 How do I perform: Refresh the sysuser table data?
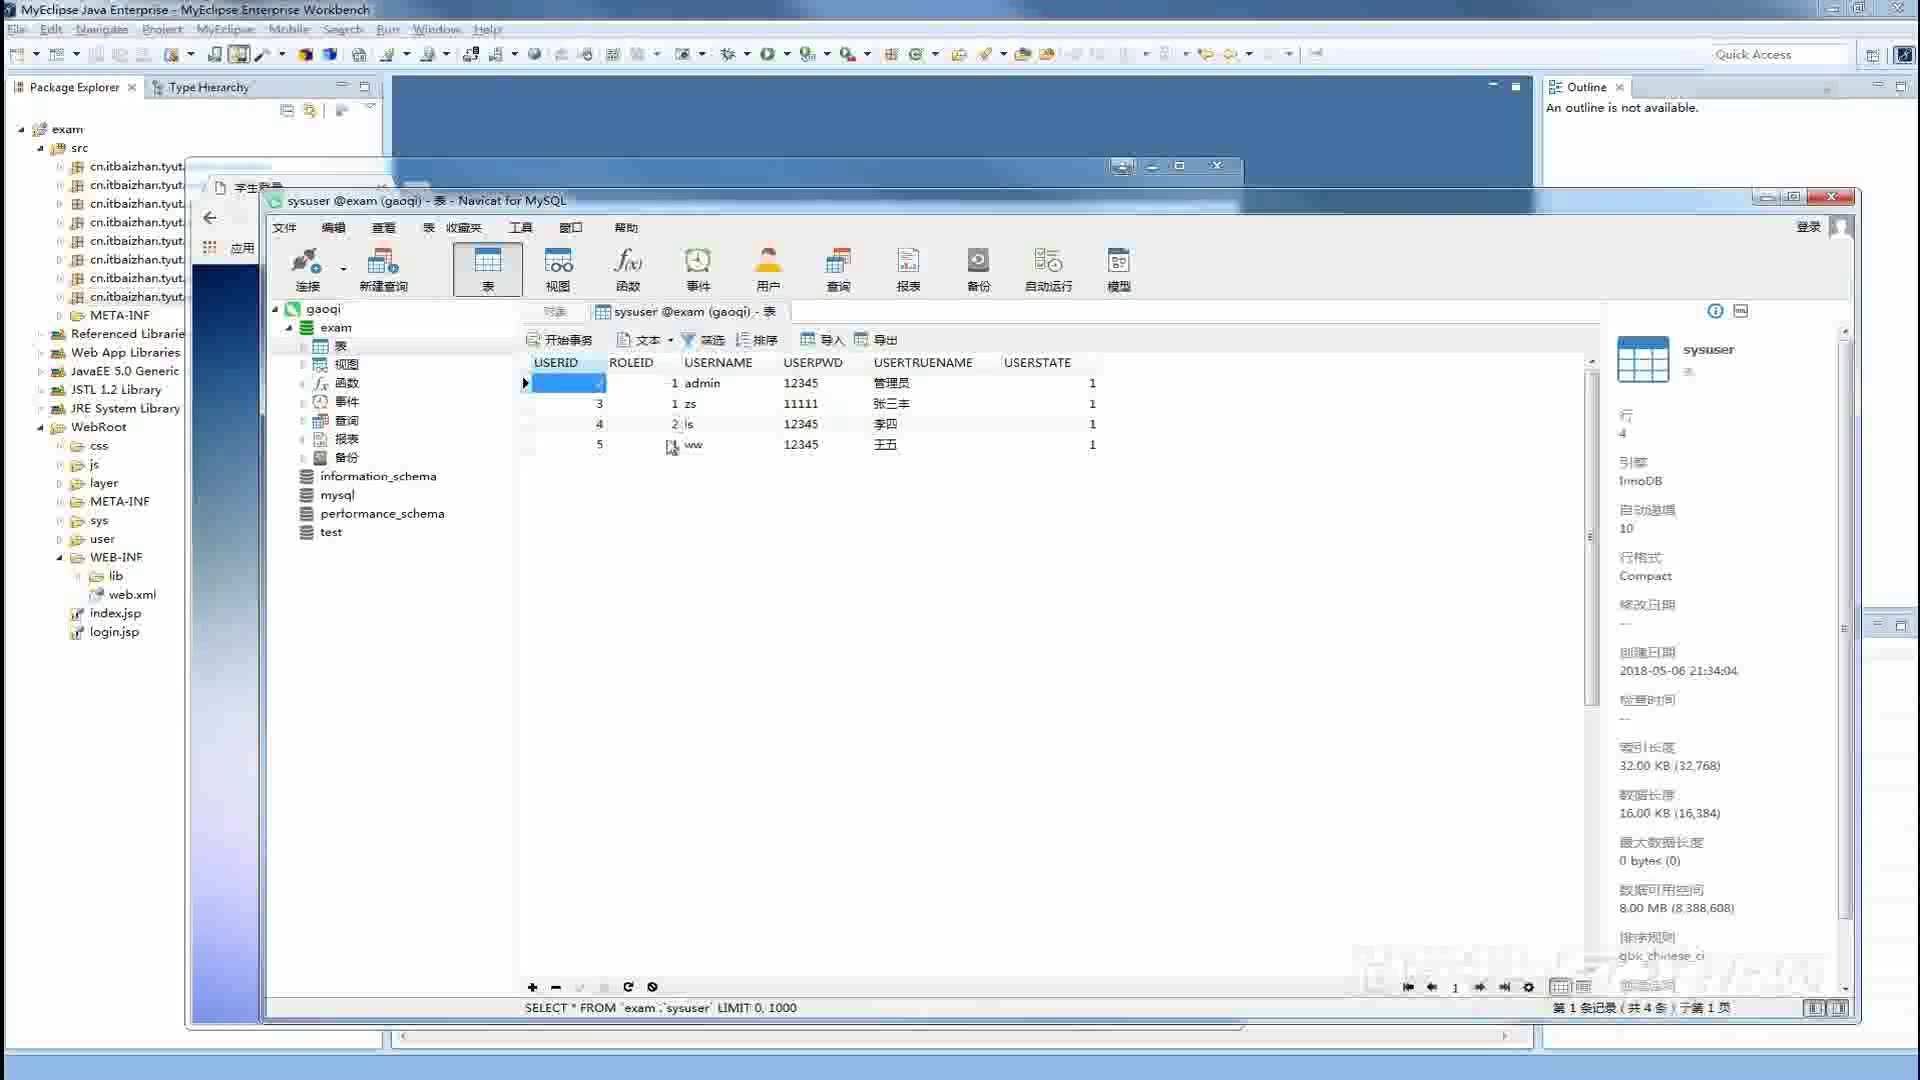coord(628,987)
